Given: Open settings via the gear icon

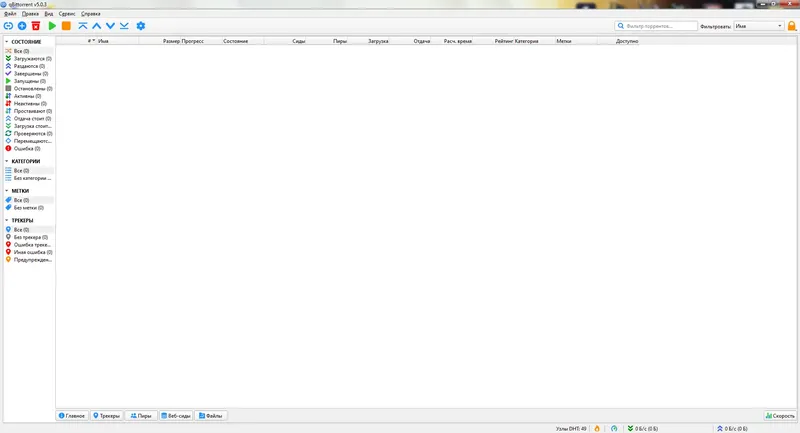Looking at the screenshot, I should click(x=141, y=26).
